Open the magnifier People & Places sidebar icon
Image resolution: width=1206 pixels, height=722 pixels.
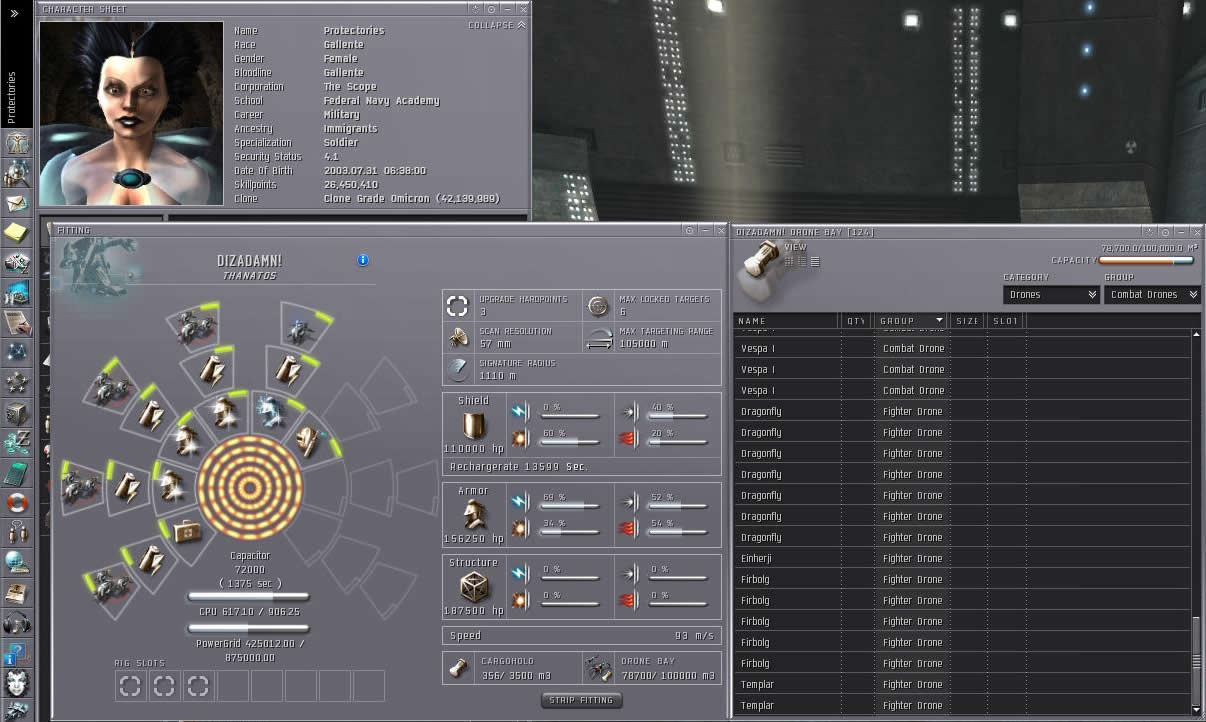pos(17,174)
